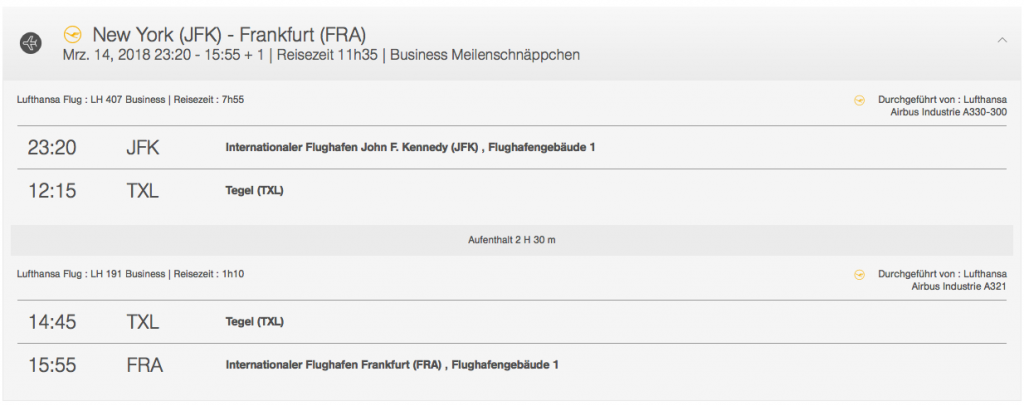Click Lufthansa logo next to A330-300 operator
Viewport: 1024px width, 406px height.
pyautogui.click(x=858, y=100)
